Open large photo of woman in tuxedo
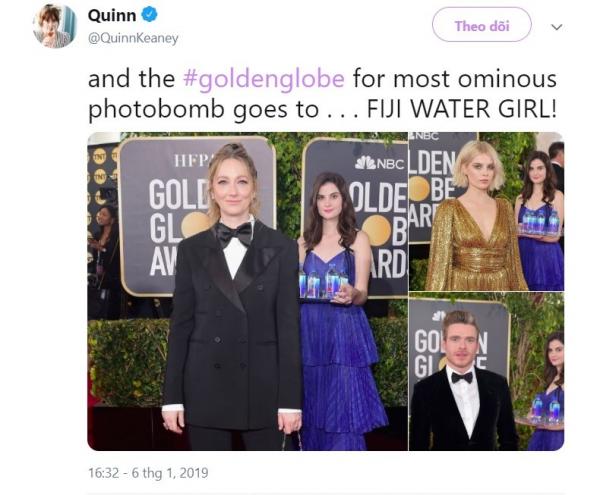600x495 pixels. point(248,291)
